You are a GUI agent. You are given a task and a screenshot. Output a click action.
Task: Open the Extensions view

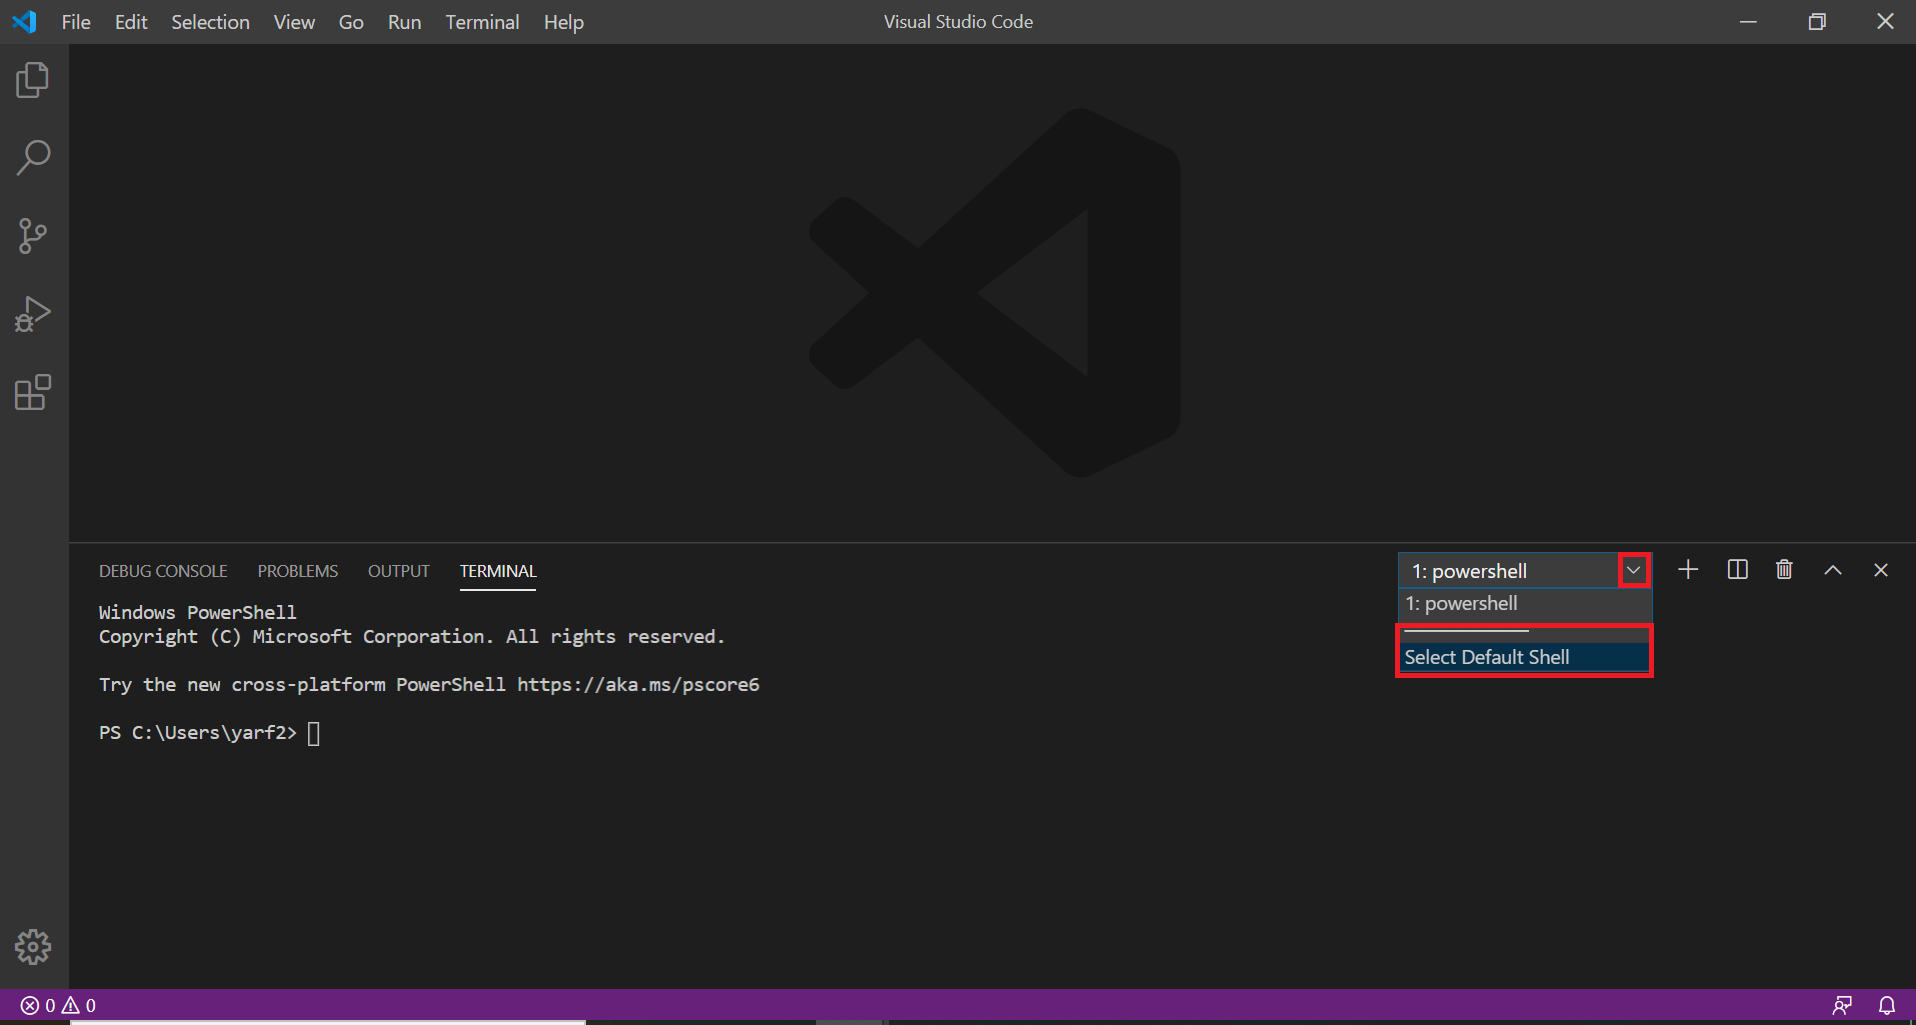point(33,392)
